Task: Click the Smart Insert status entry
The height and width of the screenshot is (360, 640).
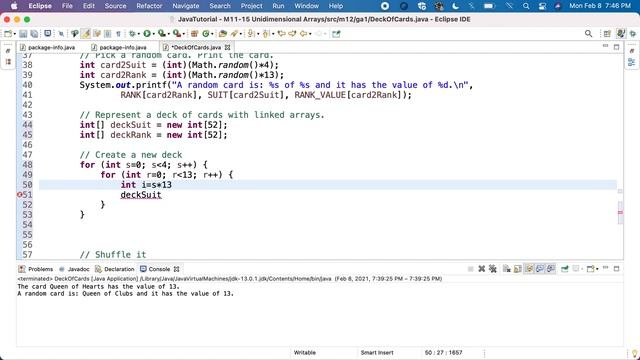Action: (377, 352)
